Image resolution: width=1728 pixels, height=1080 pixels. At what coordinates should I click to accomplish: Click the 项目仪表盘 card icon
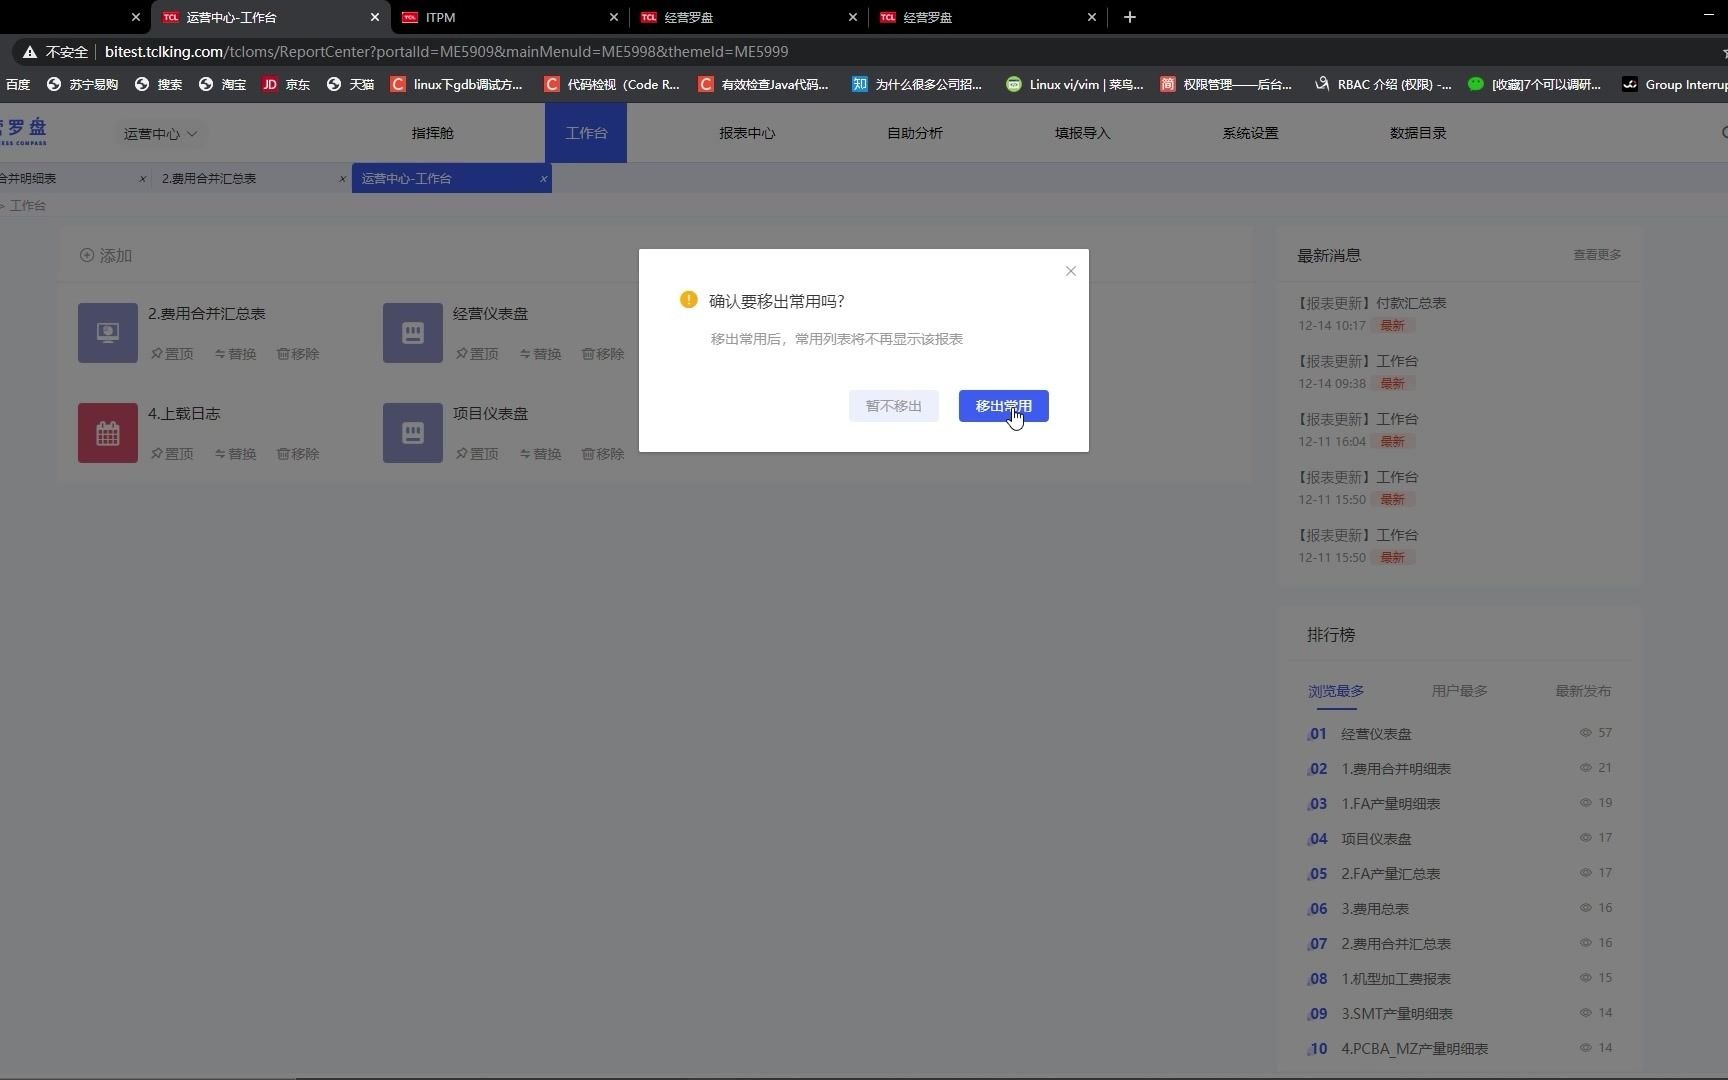click(x=413, y=433)
